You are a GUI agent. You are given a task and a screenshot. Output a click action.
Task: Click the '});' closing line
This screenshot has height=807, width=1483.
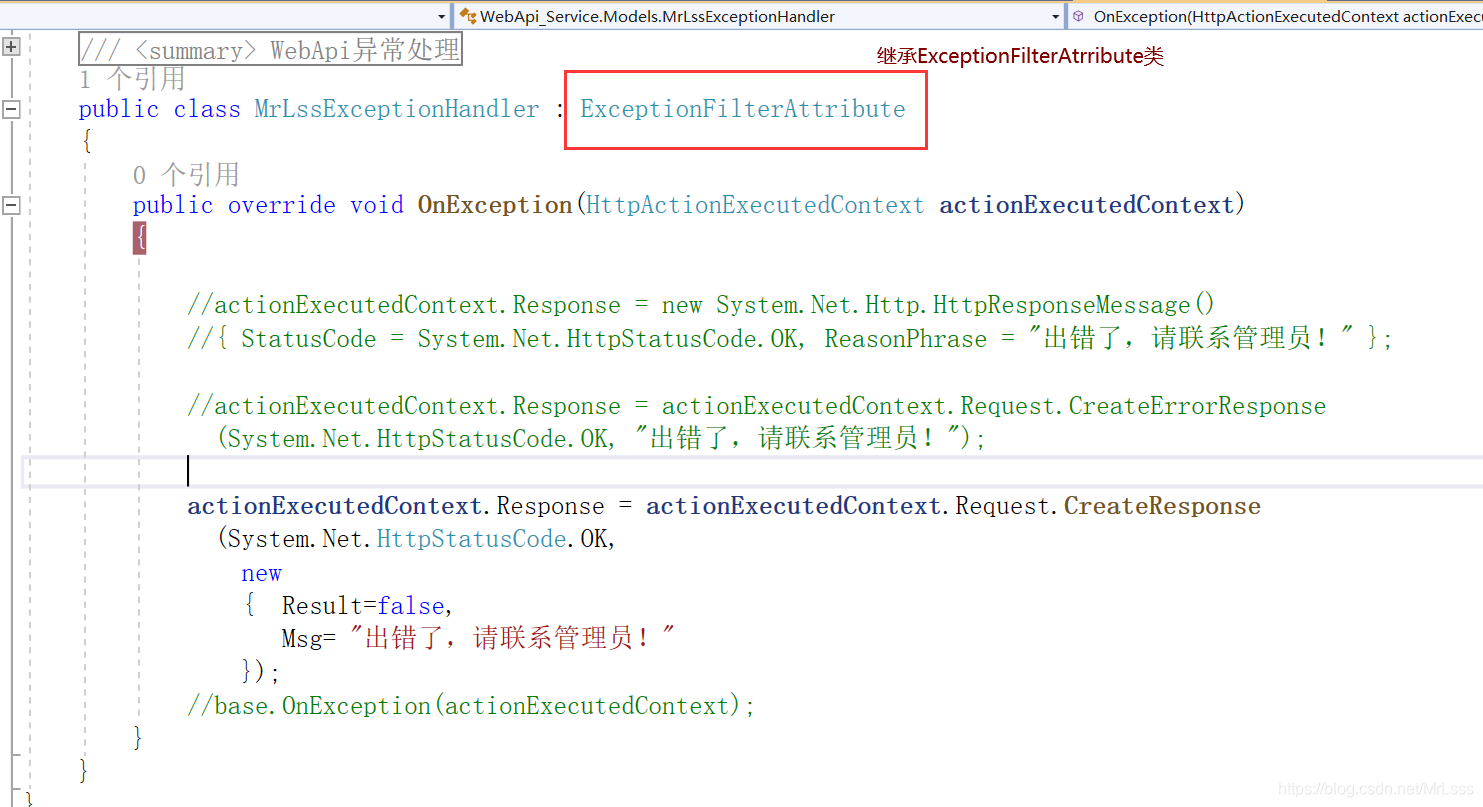(x=261, y=671)
